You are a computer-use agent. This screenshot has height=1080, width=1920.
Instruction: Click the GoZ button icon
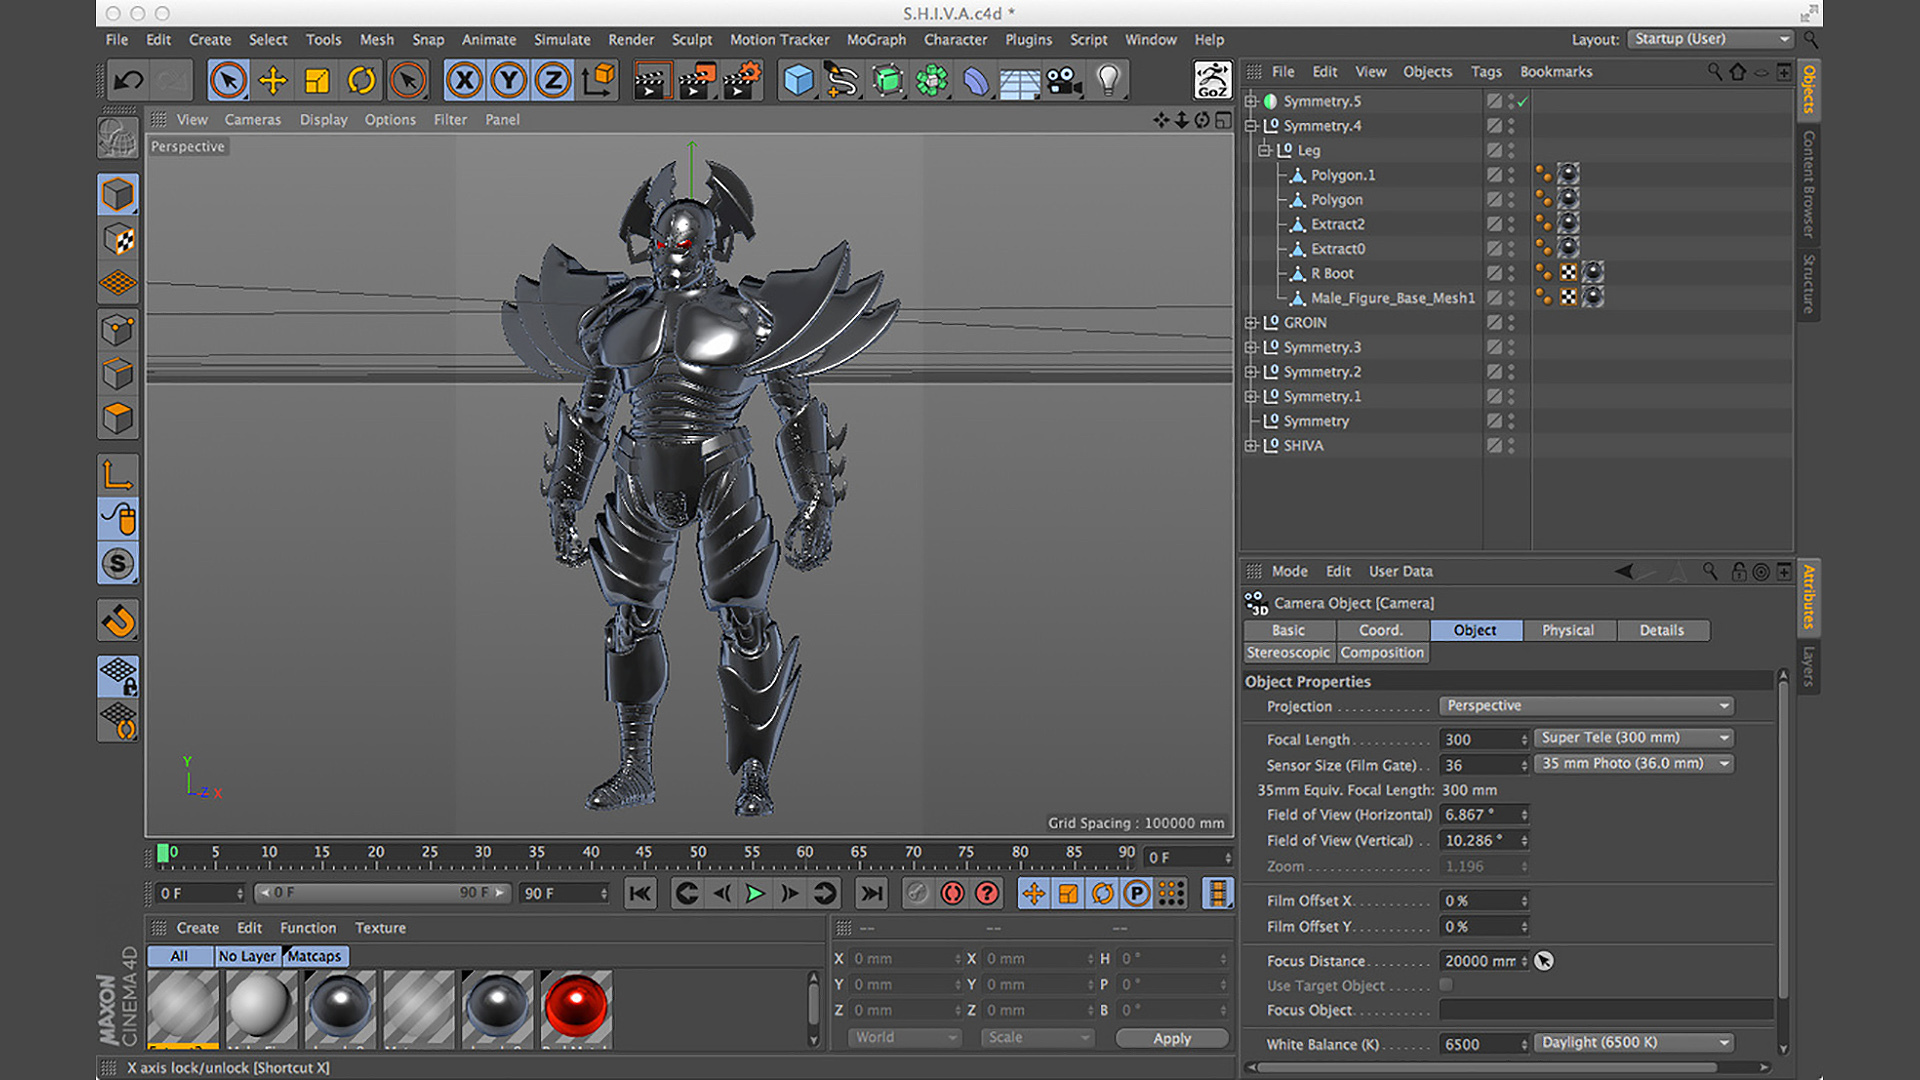(x=1212, y=80)
